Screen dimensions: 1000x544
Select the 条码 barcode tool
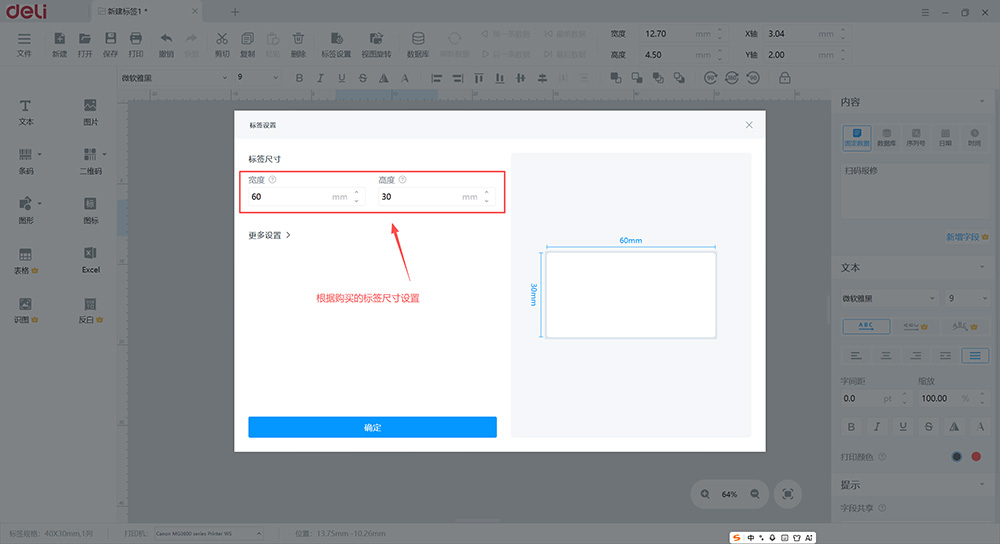[26, 161]
